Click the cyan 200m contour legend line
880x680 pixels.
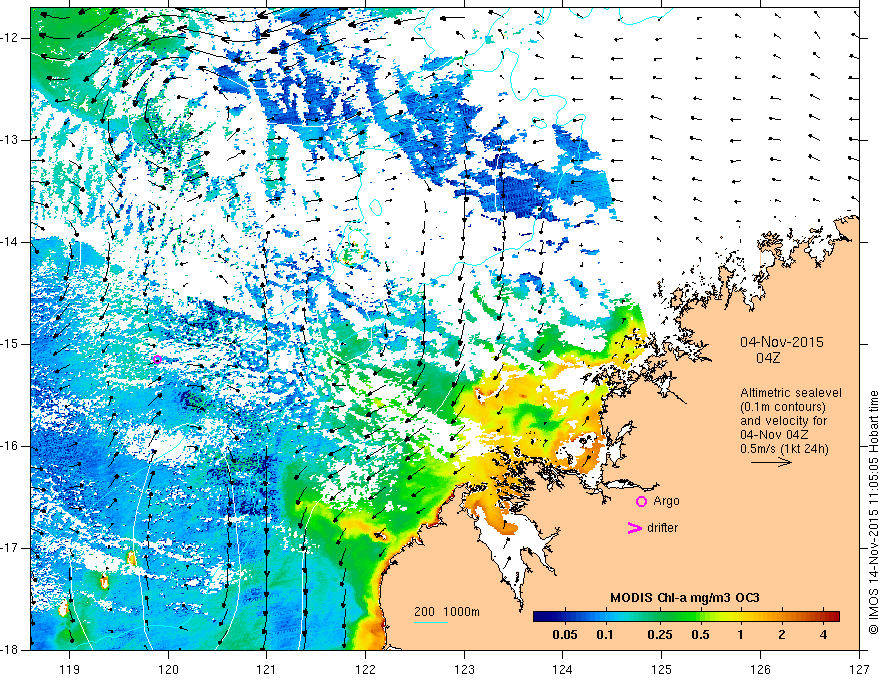[430, 622]
